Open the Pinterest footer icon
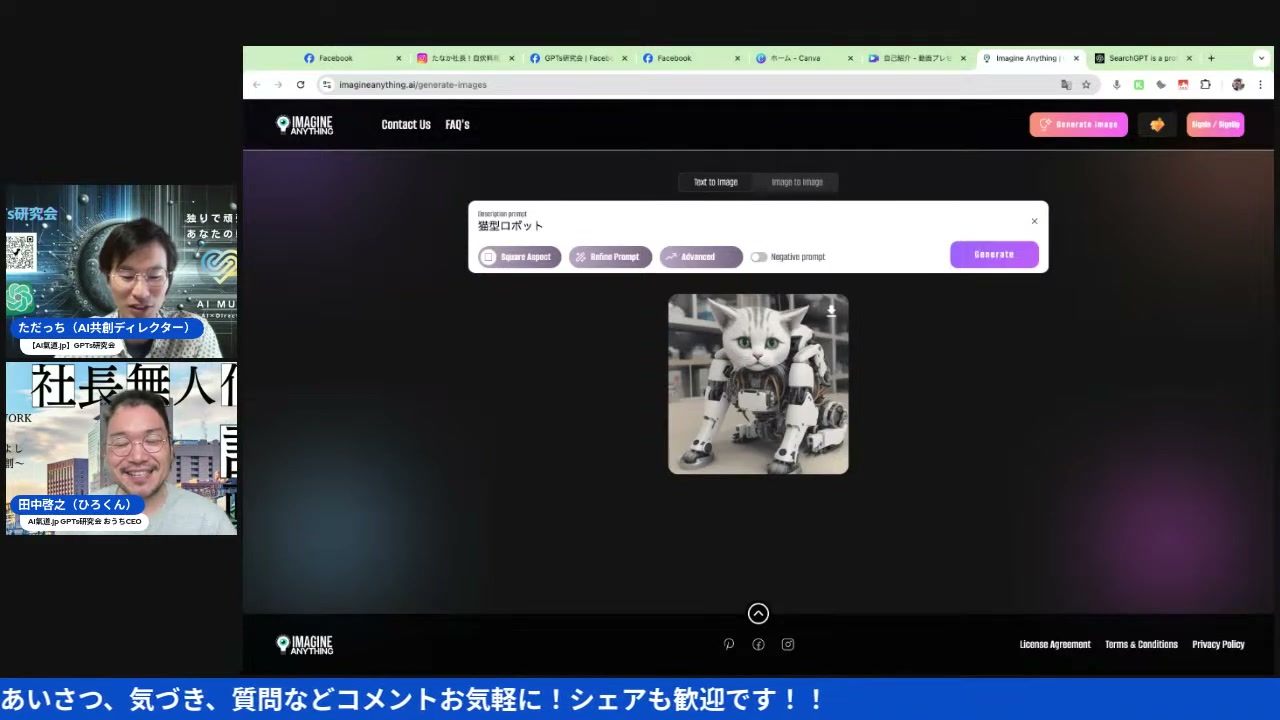This screenshot has height=720, width=1280. click(729, 645)
